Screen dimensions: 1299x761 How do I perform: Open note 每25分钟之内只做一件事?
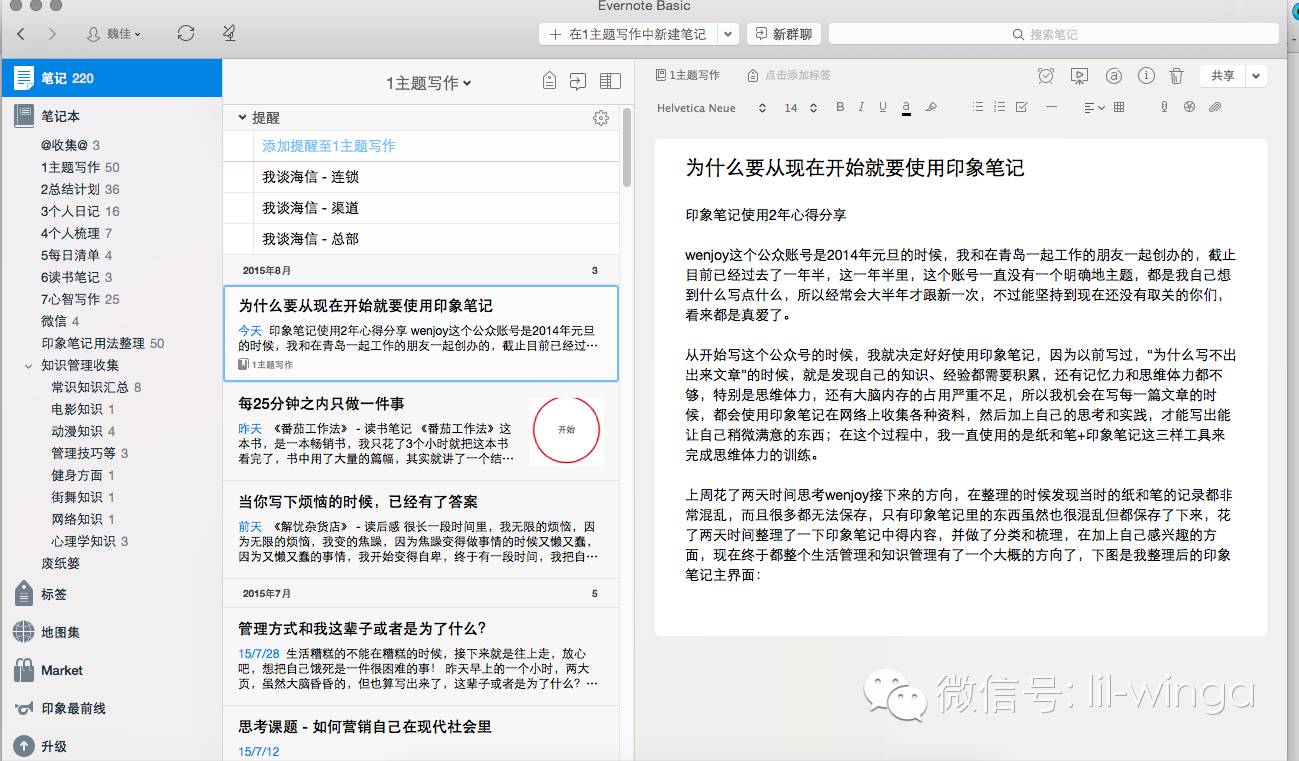click(x=421, y=431)
